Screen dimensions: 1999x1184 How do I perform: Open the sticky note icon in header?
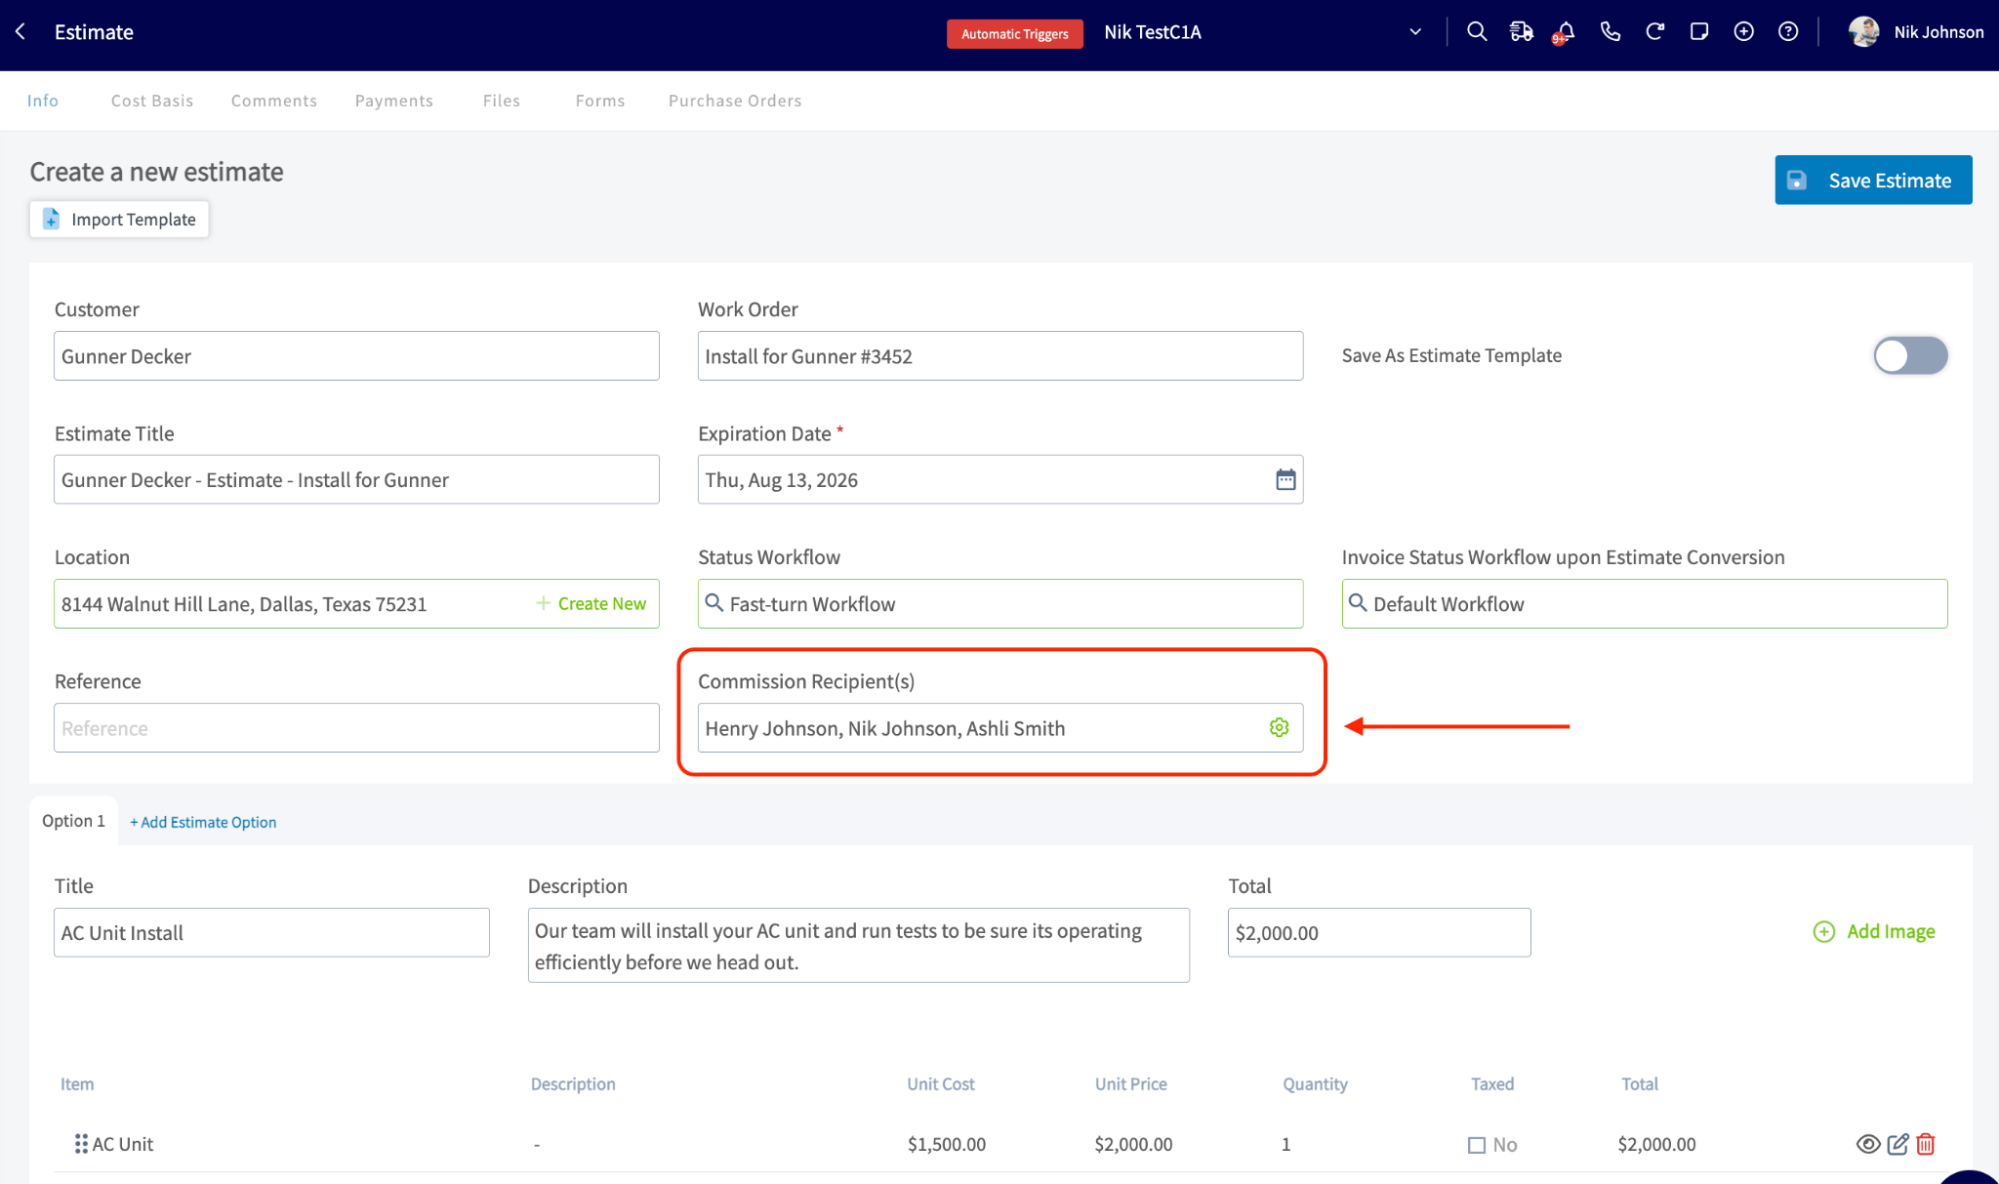1699,32
